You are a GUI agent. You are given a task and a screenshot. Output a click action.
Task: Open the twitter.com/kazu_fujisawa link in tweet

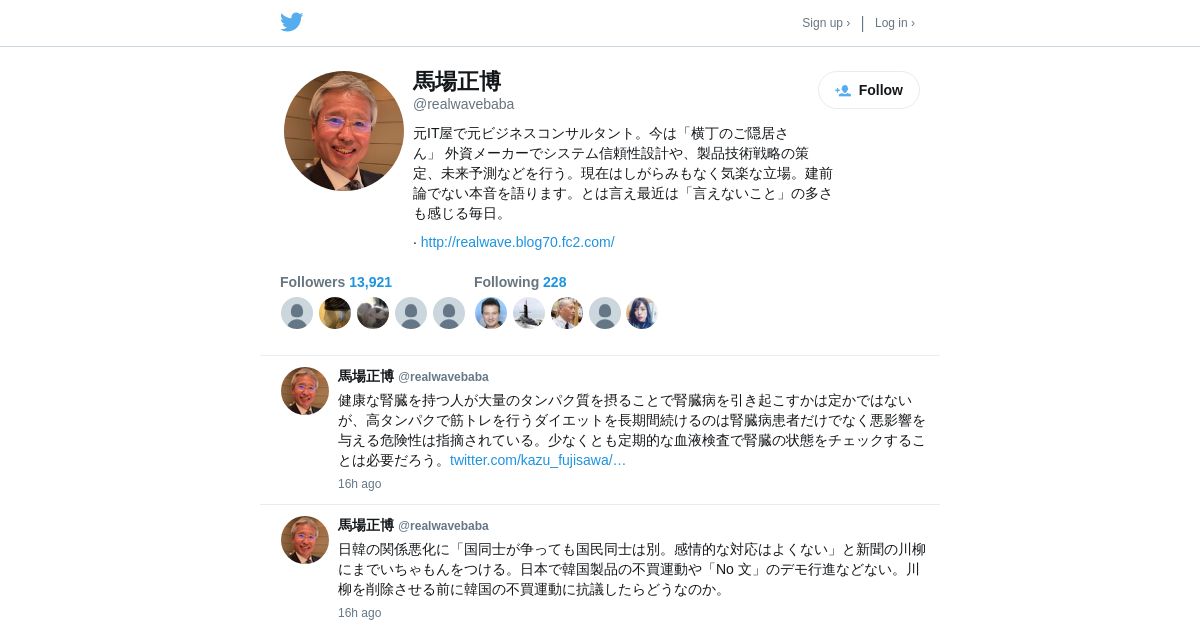point(538,460)
